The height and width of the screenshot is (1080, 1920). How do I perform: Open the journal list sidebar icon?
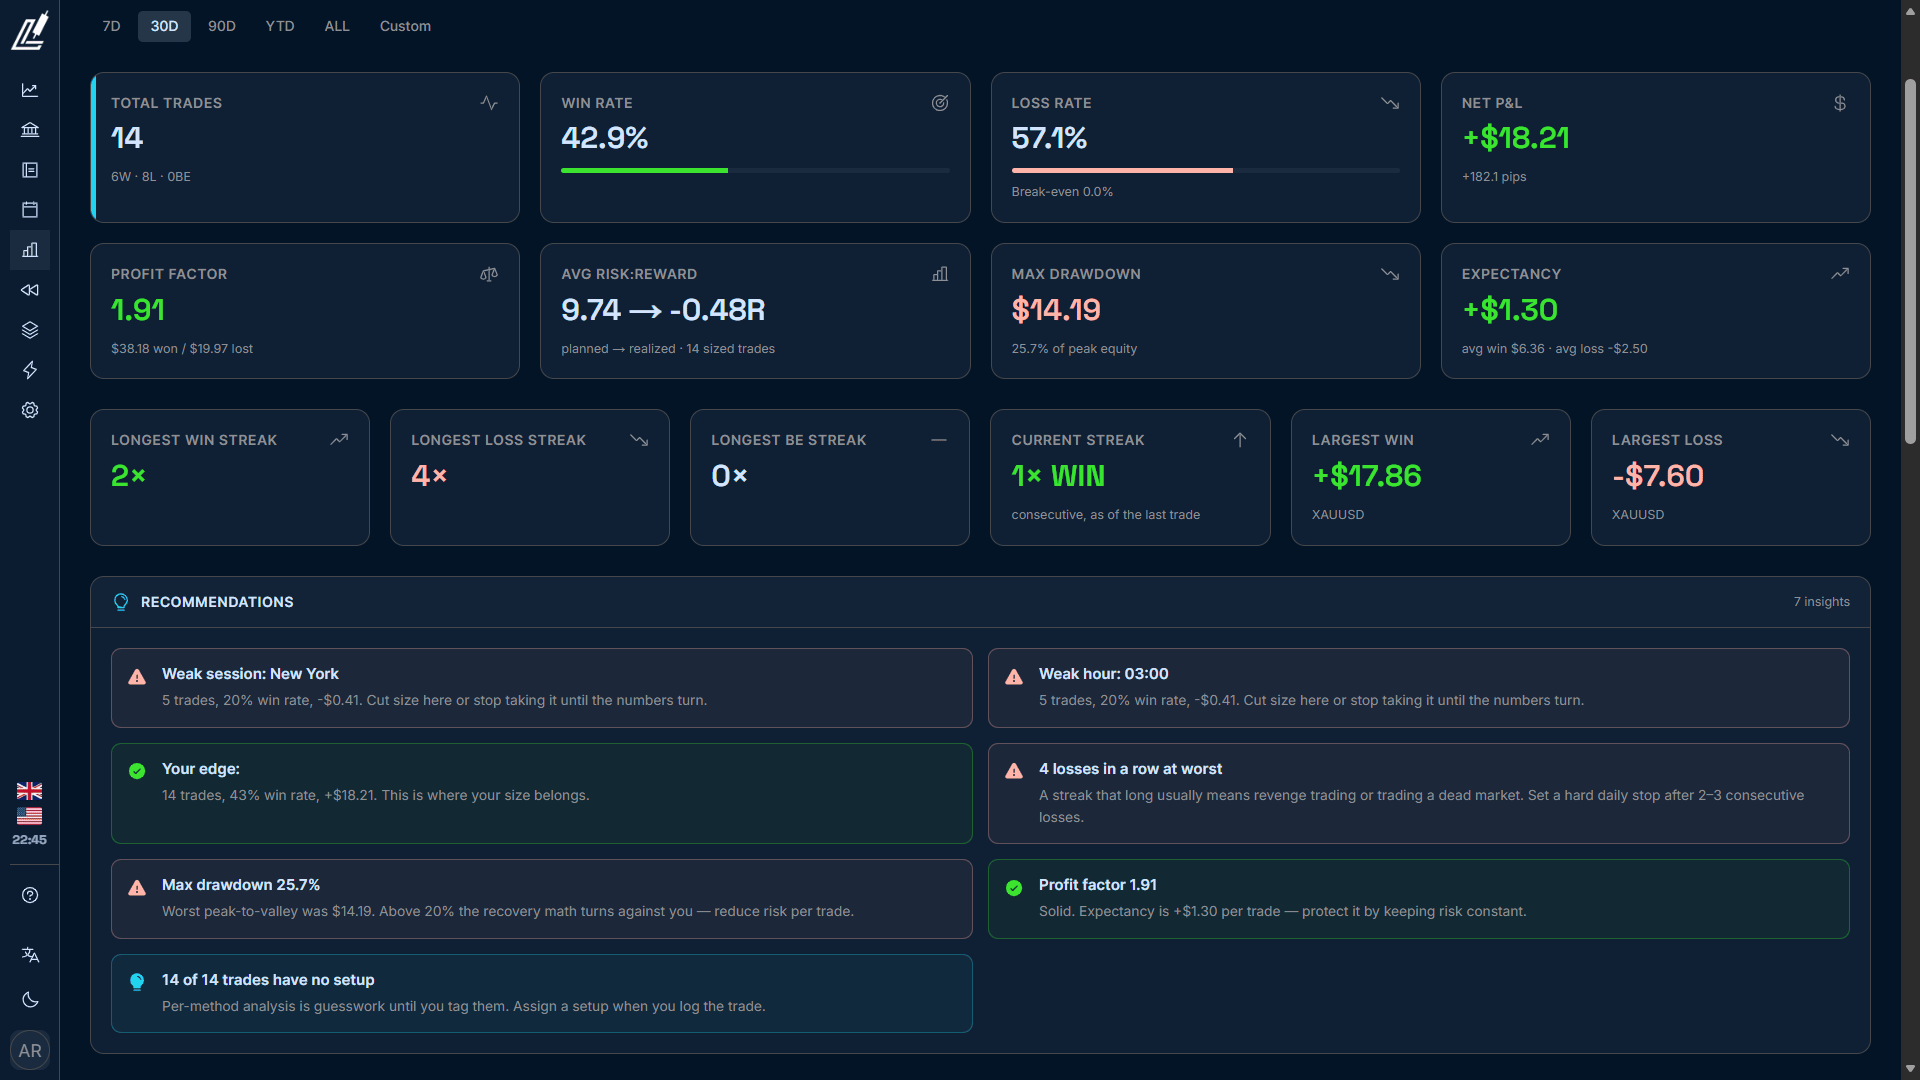coord(30,170)
